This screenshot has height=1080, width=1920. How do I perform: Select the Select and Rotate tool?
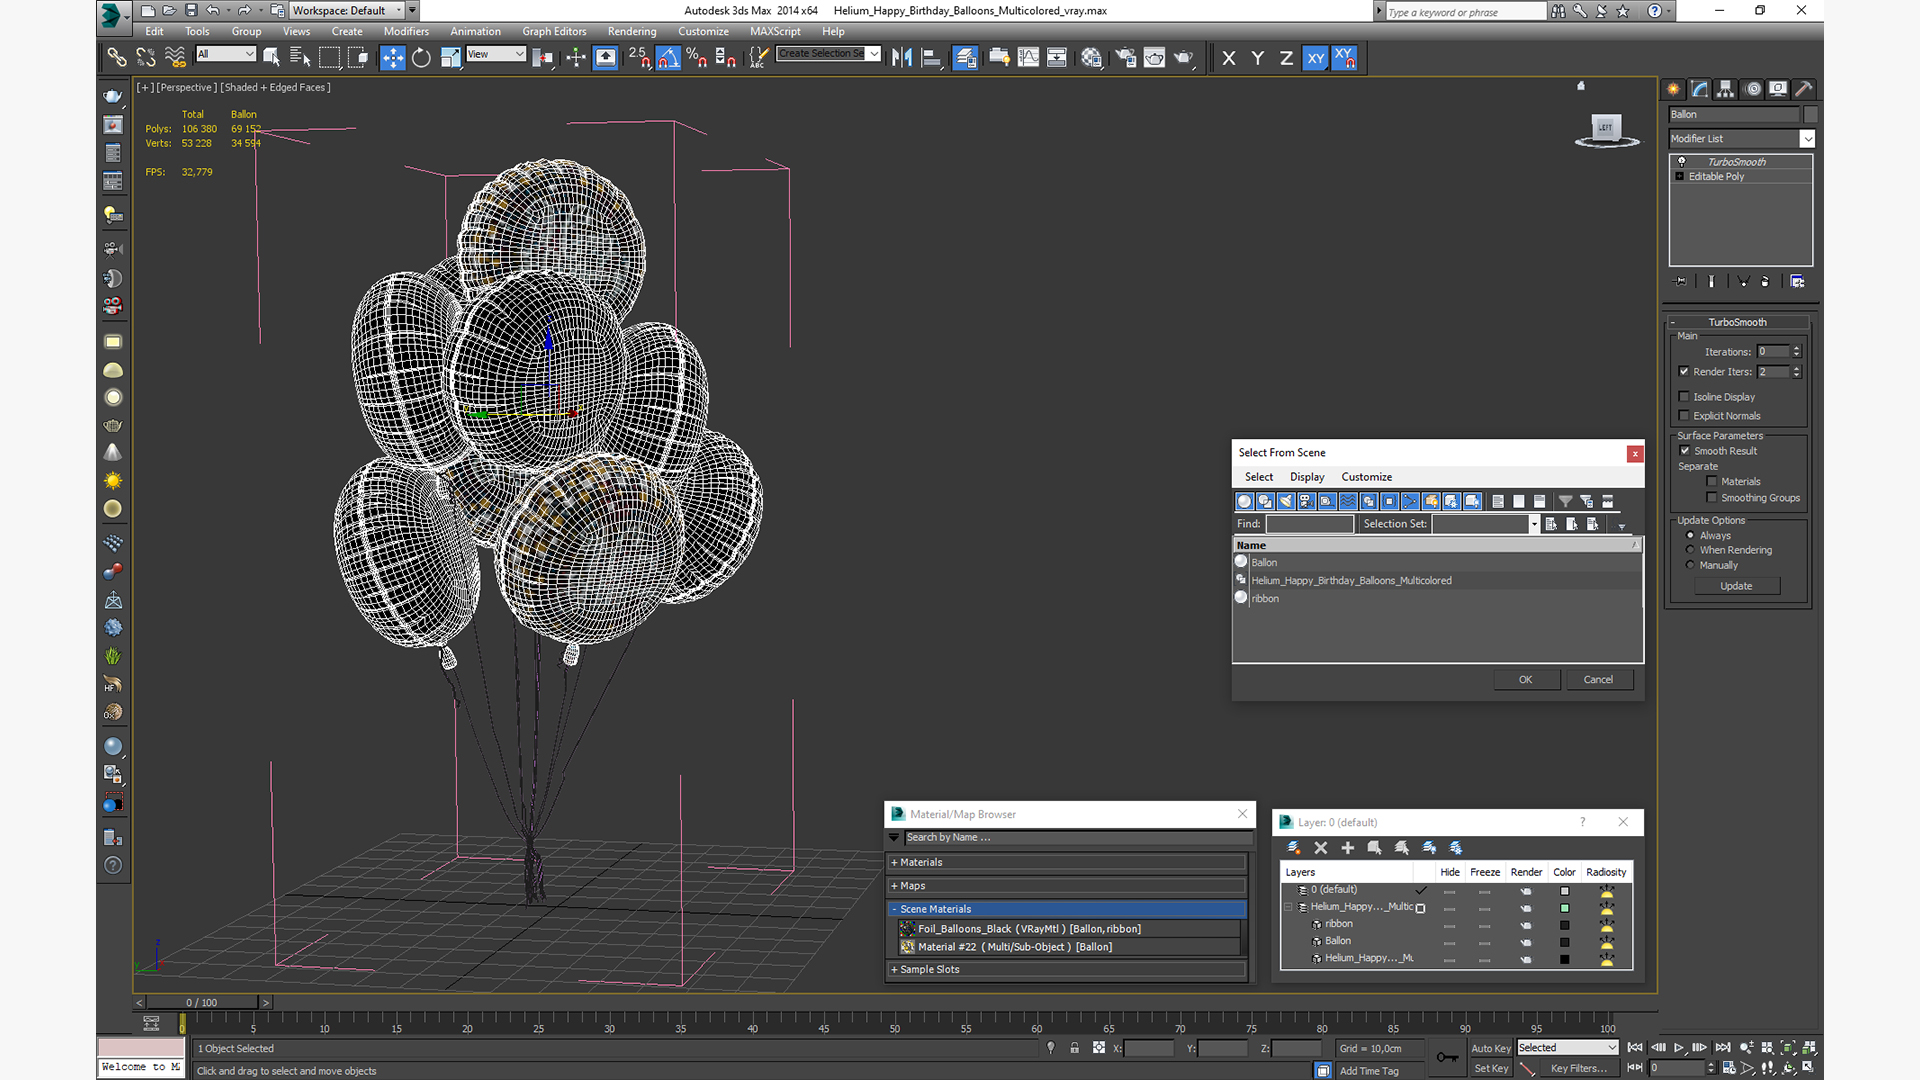(x=421, y=58)
